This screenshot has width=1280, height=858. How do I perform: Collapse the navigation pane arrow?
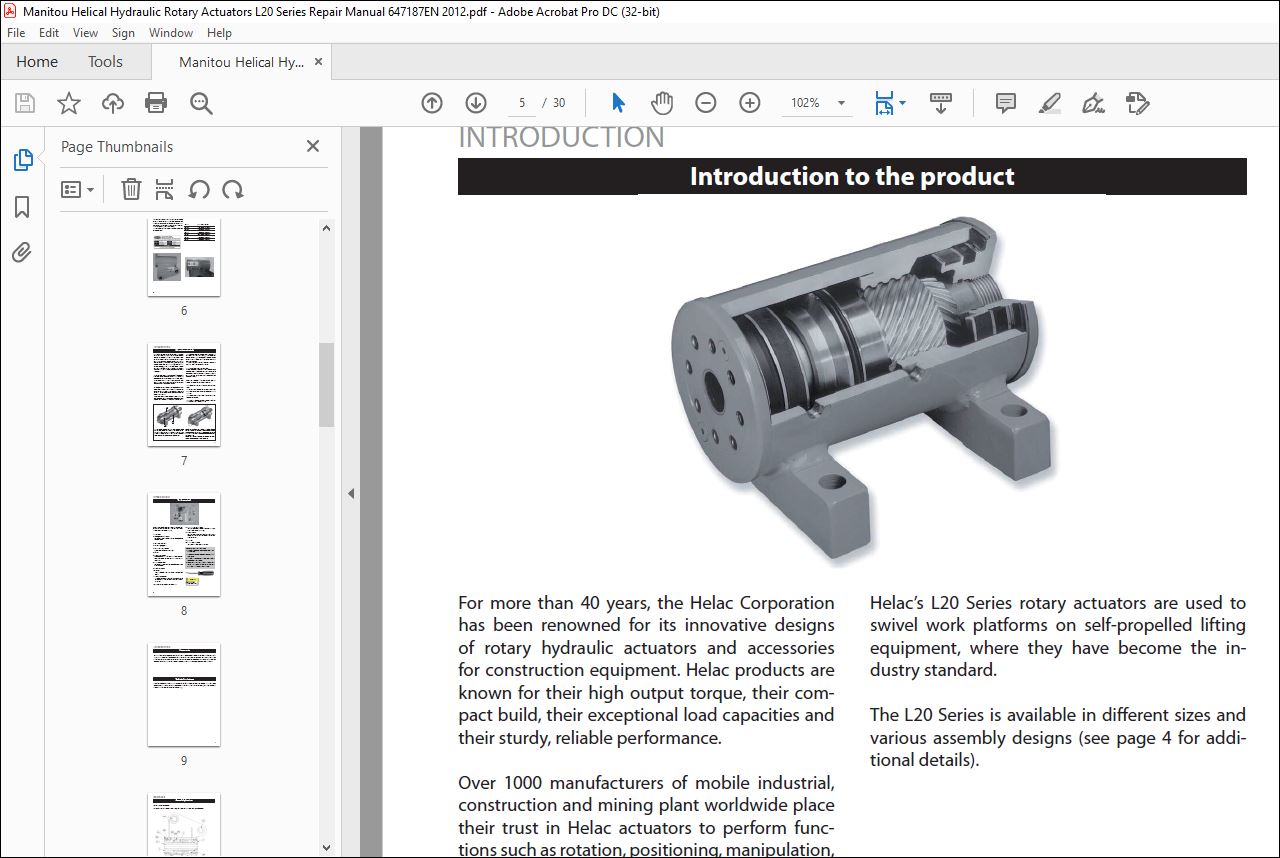click(x=351, y=493)
